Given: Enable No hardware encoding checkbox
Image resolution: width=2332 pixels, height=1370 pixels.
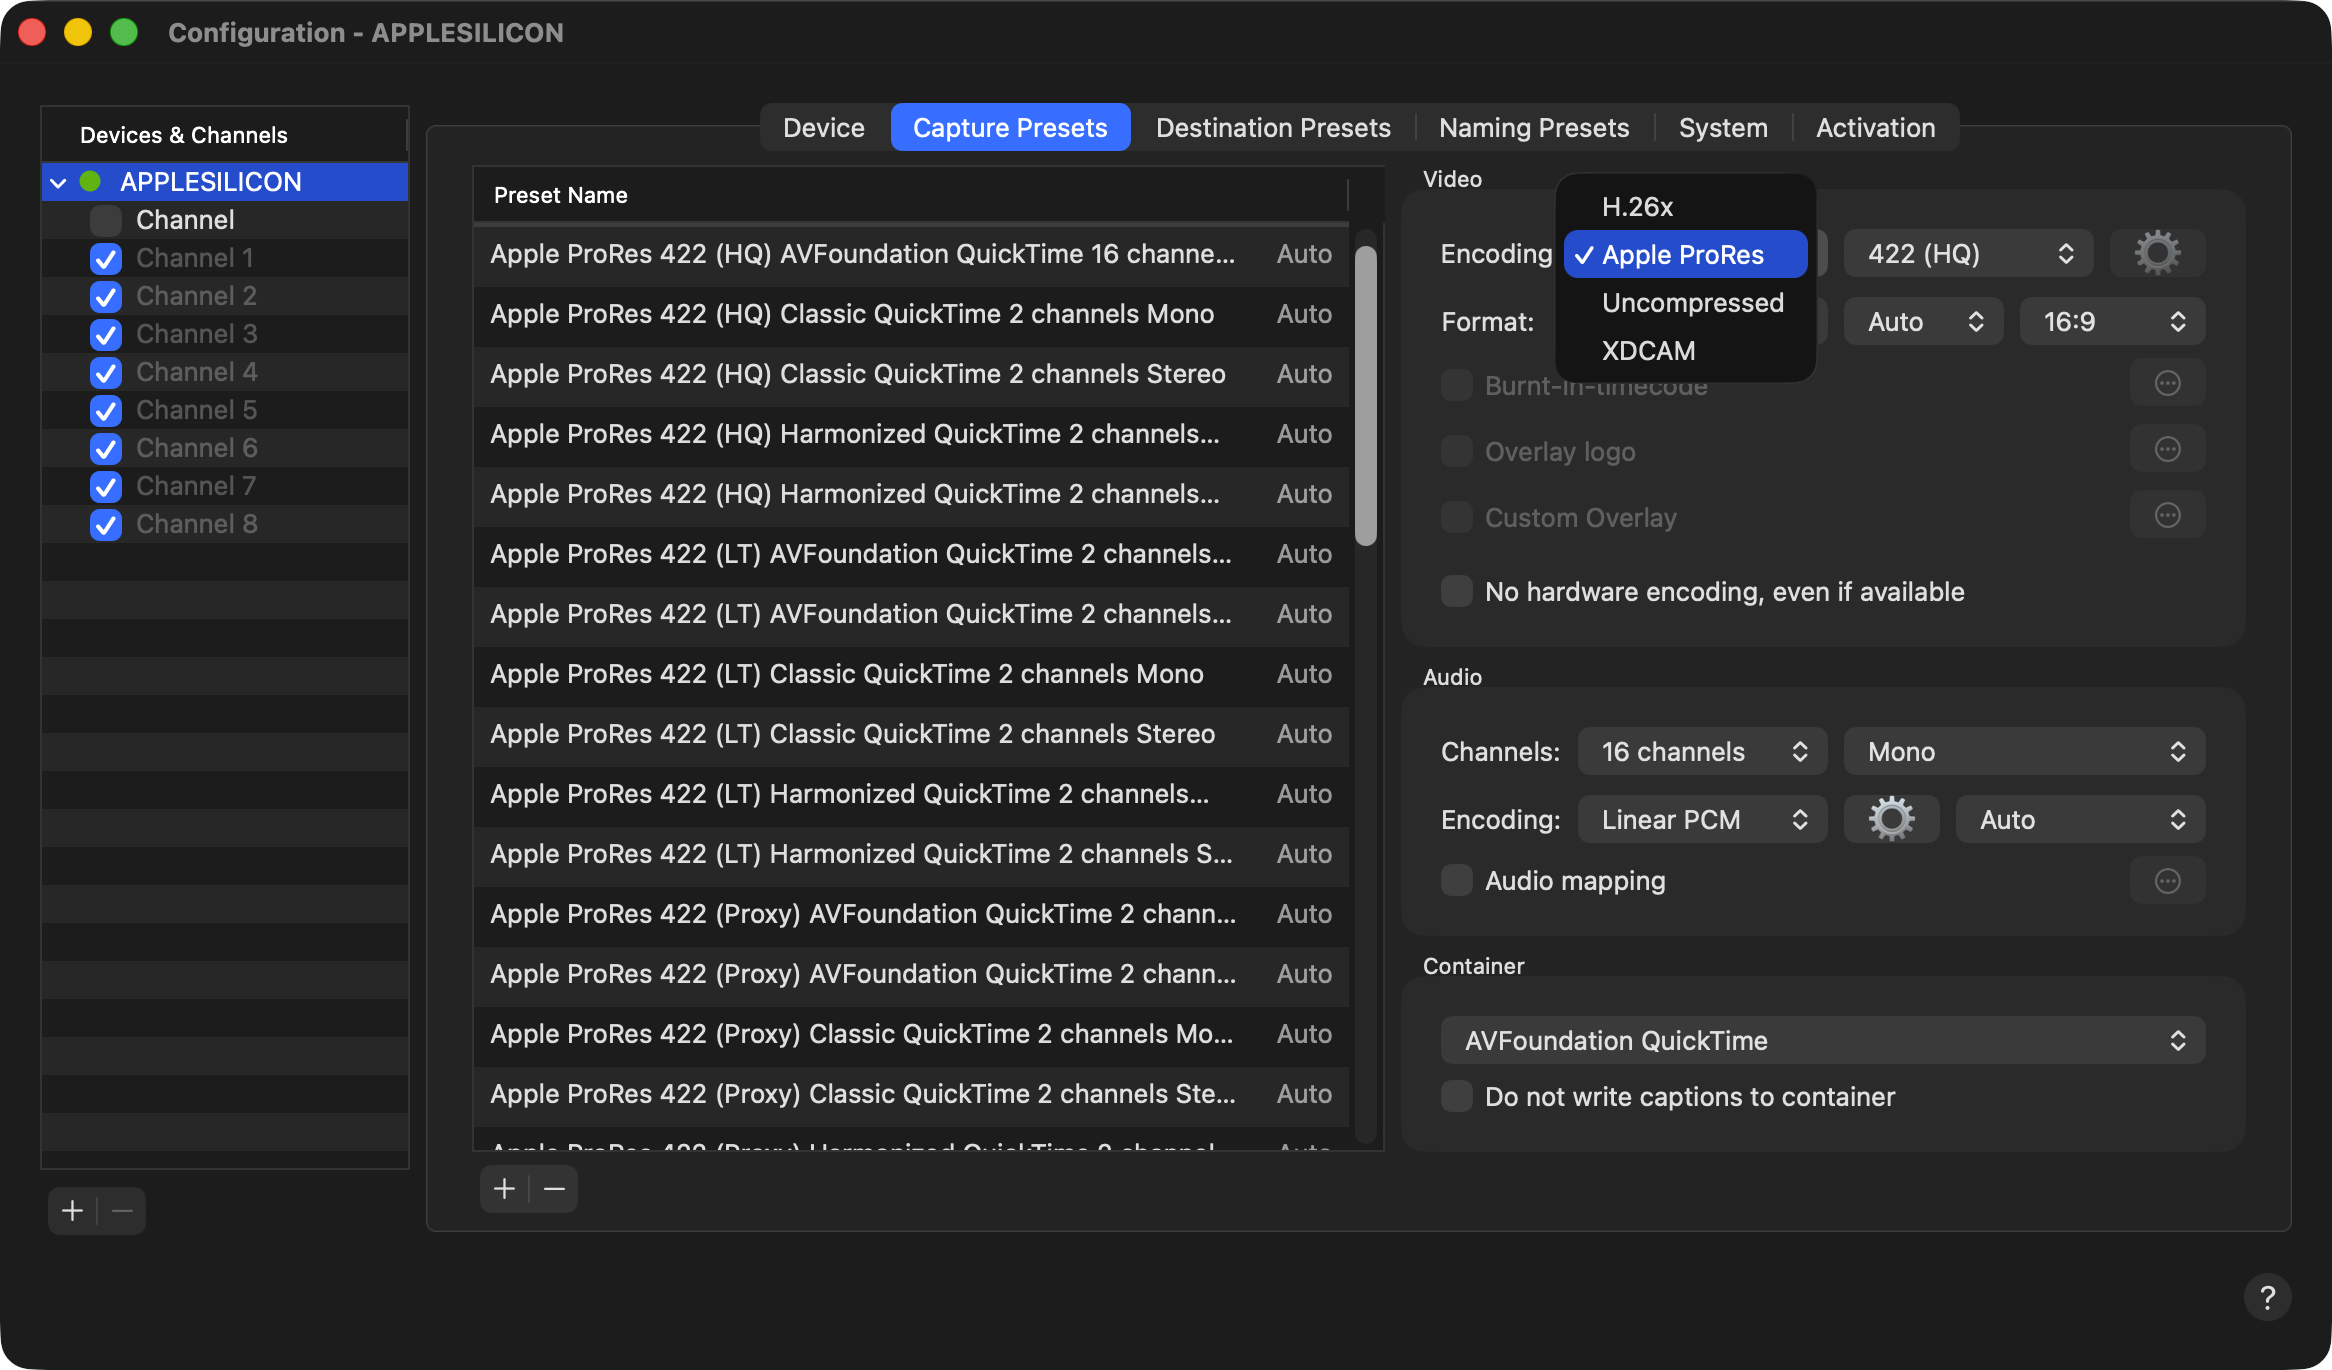Looking at the screenshot, I should 1457,592.
